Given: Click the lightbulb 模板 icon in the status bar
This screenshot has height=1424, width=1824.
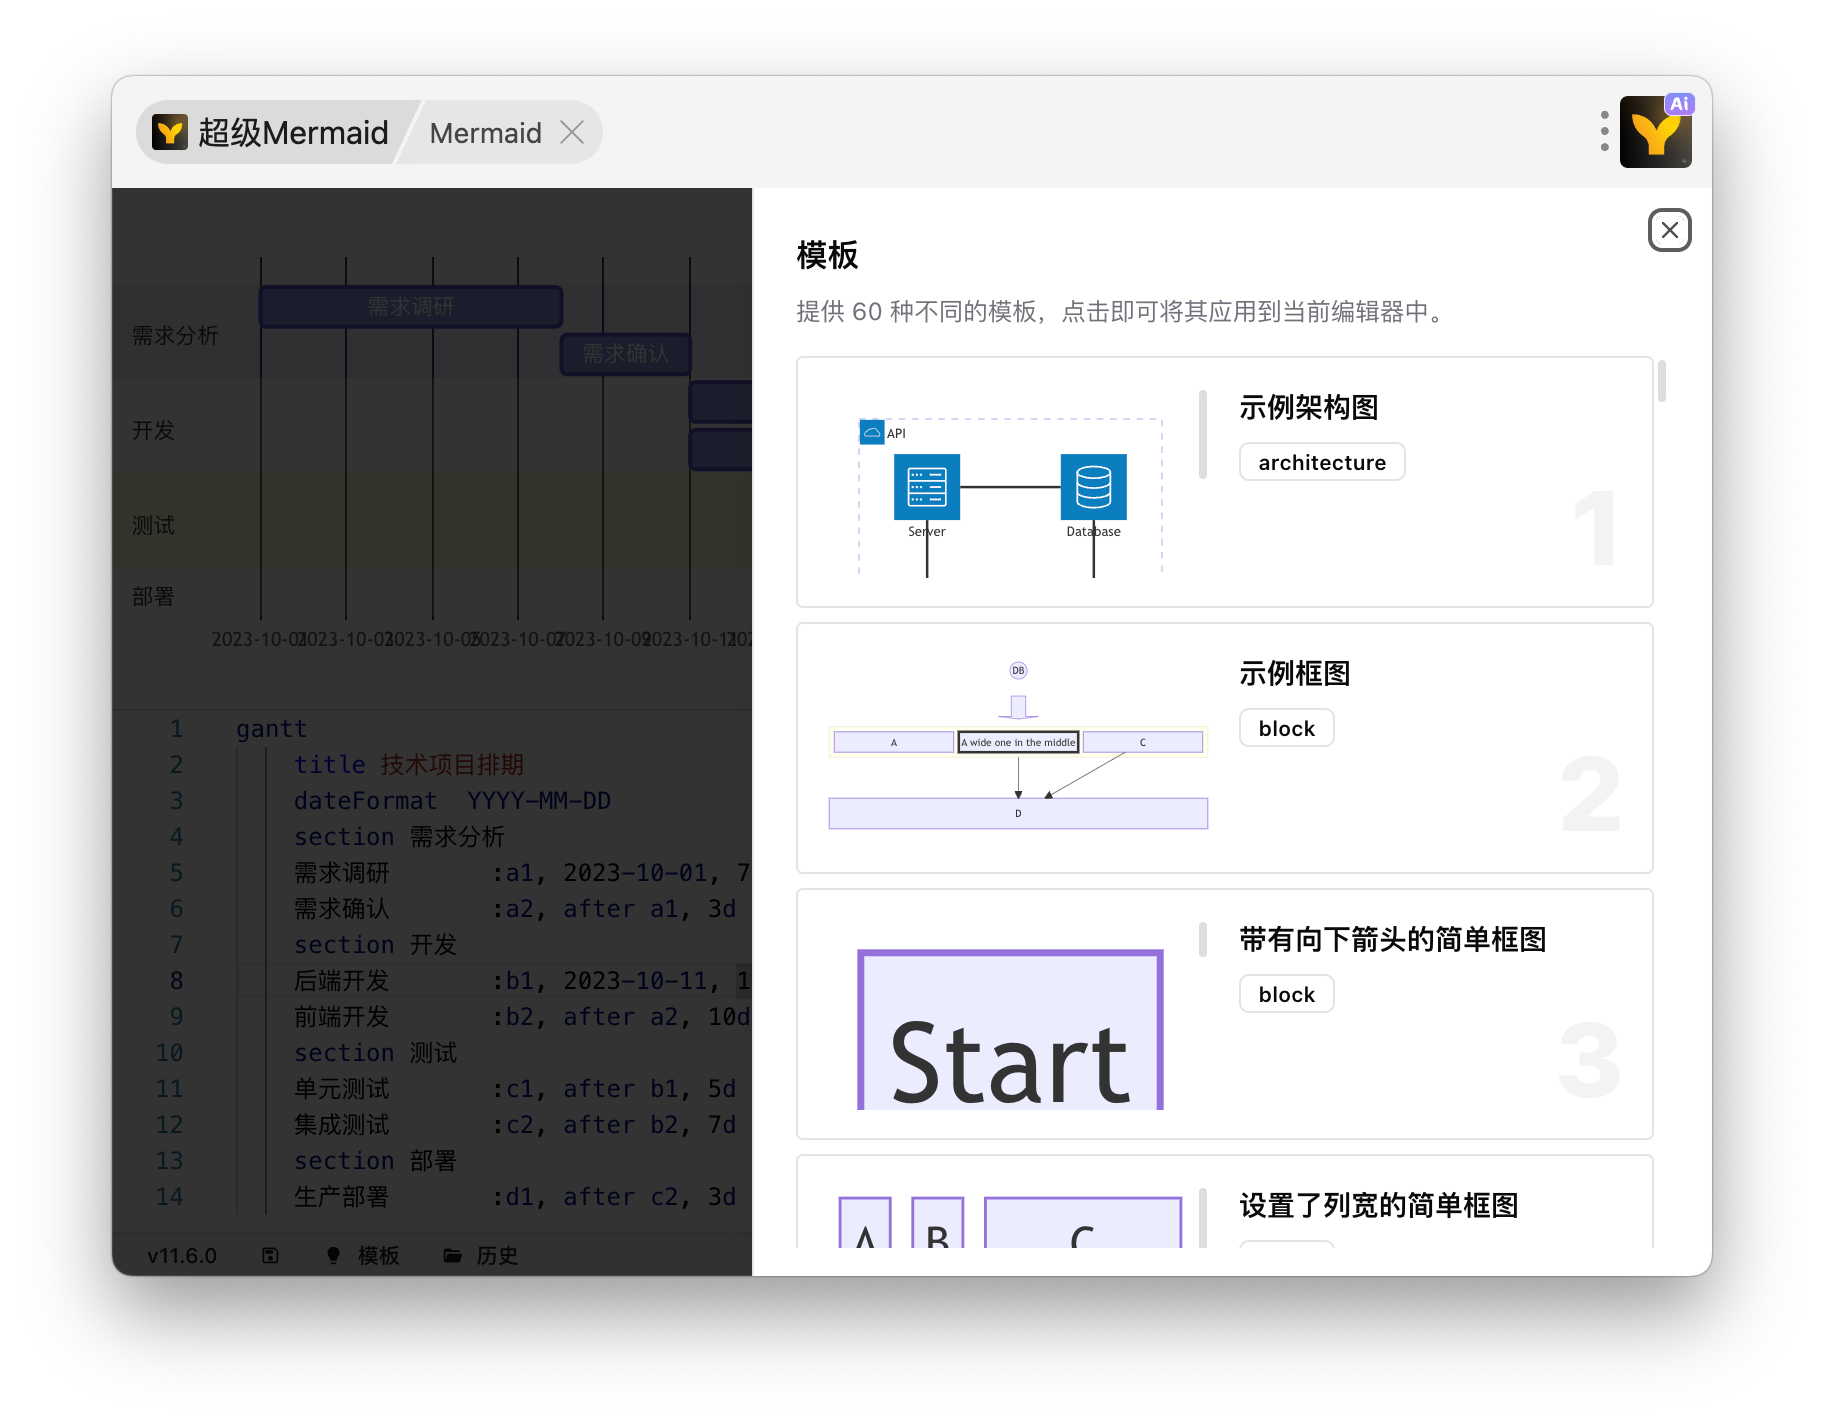Looking at the screenshot, I should (334, 1255).
